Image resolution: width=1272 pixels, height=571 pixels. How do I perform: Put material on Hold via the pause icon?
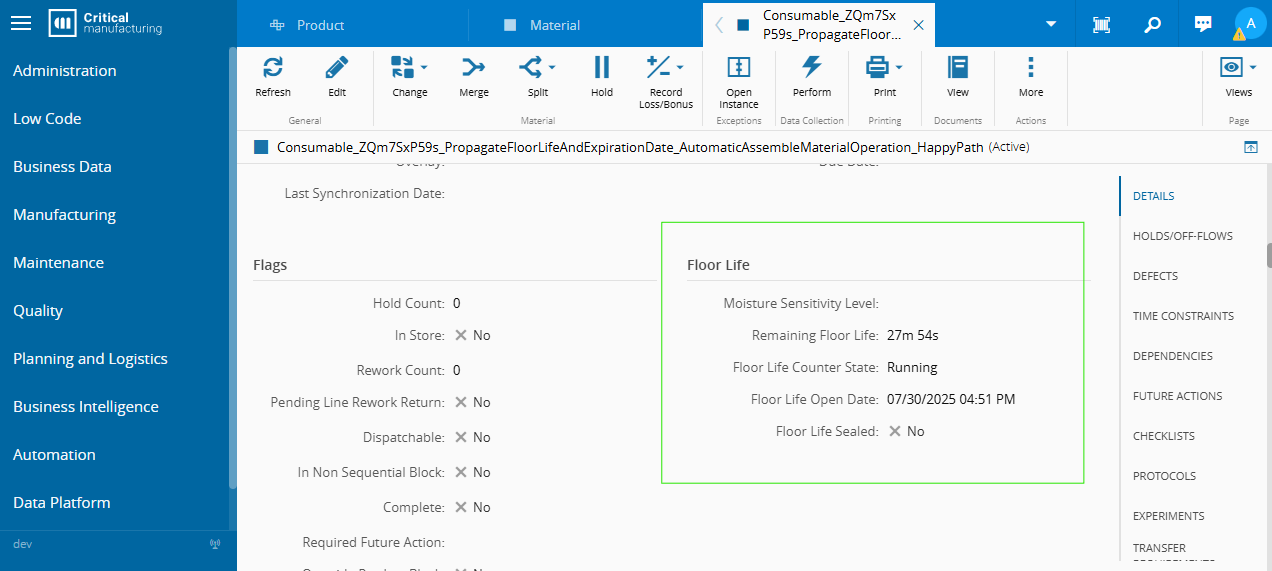pyautogui.click(x=601, y=68)
